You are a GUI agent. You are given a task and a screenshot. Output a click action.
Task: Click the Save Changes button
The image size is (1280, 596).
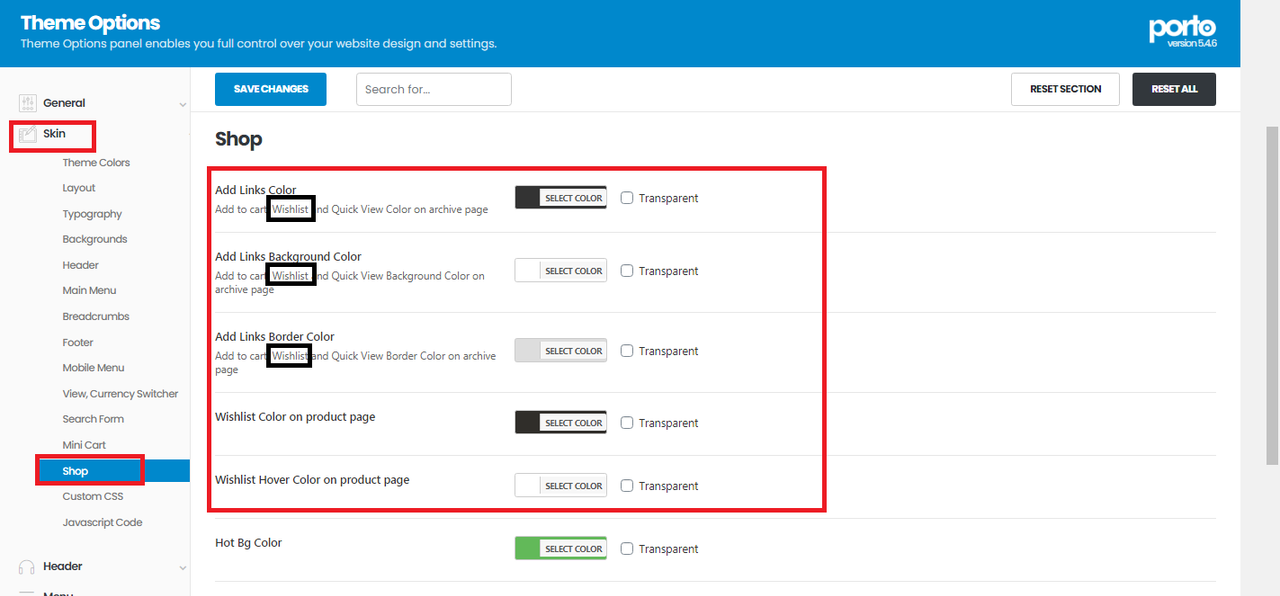click(x=271, y=89)
